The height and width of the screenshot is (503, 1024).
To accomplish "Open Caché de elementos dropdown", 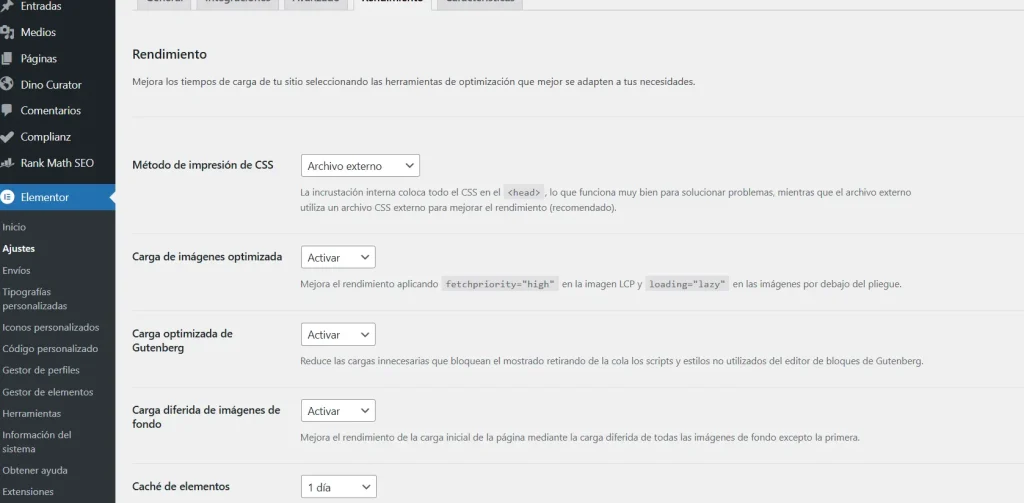I will 338,487.
